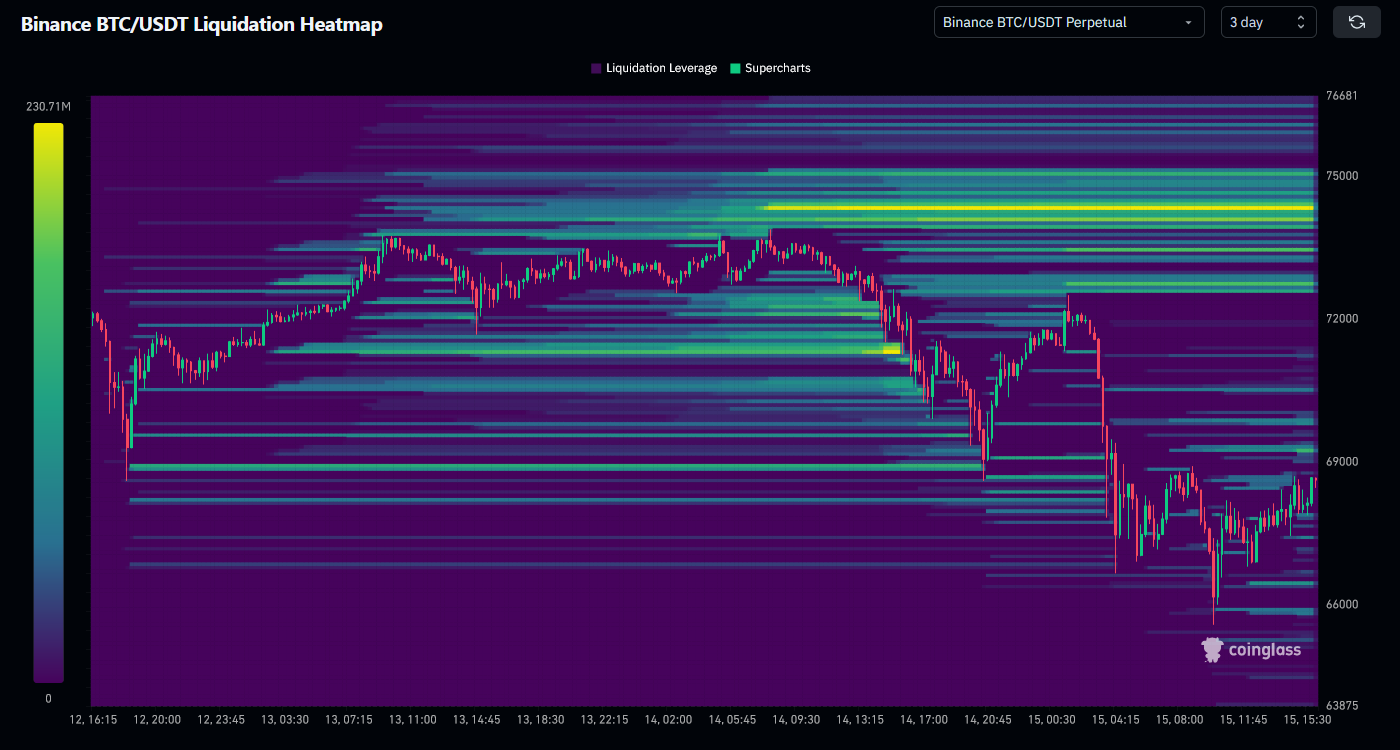The height and width of the screenshot is (750, 1400).
Task: Click the 15, 08:00 time axis label
Action: (1179, 720)
